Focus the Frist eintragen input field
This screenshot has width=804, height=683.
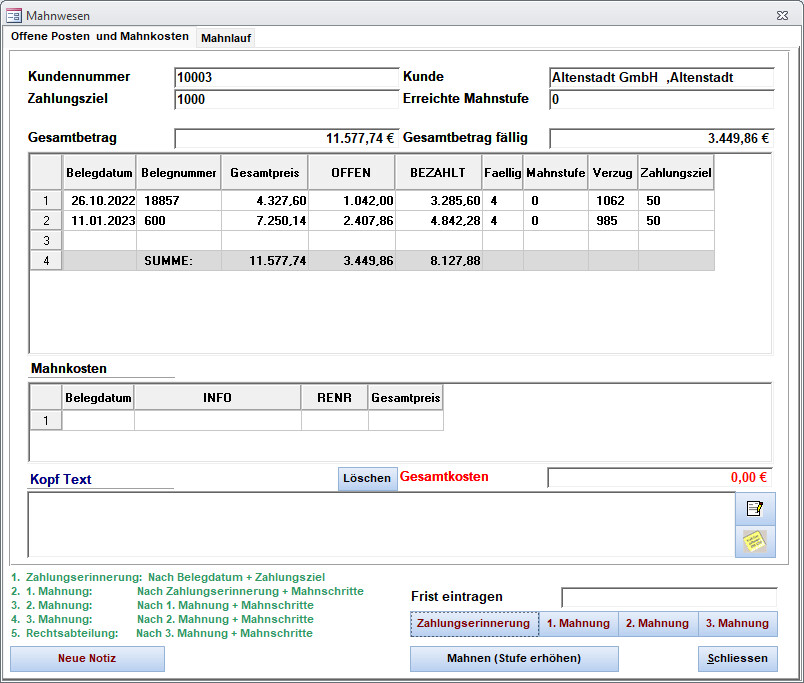click(x=668, y=597)
